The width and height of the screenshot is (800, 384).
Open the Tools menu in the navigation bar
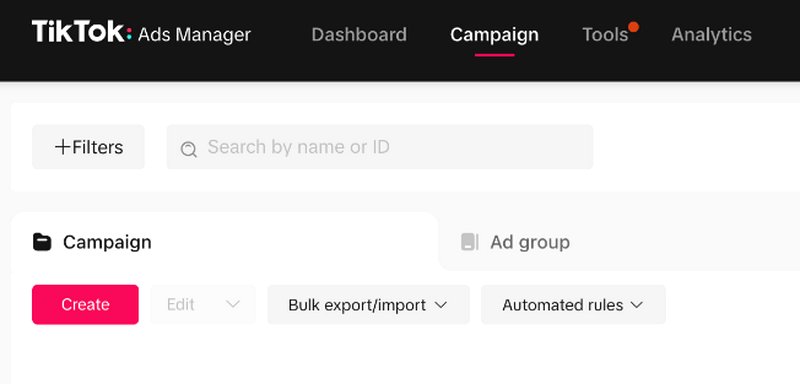pyautogui.click(x=605, y=35)
